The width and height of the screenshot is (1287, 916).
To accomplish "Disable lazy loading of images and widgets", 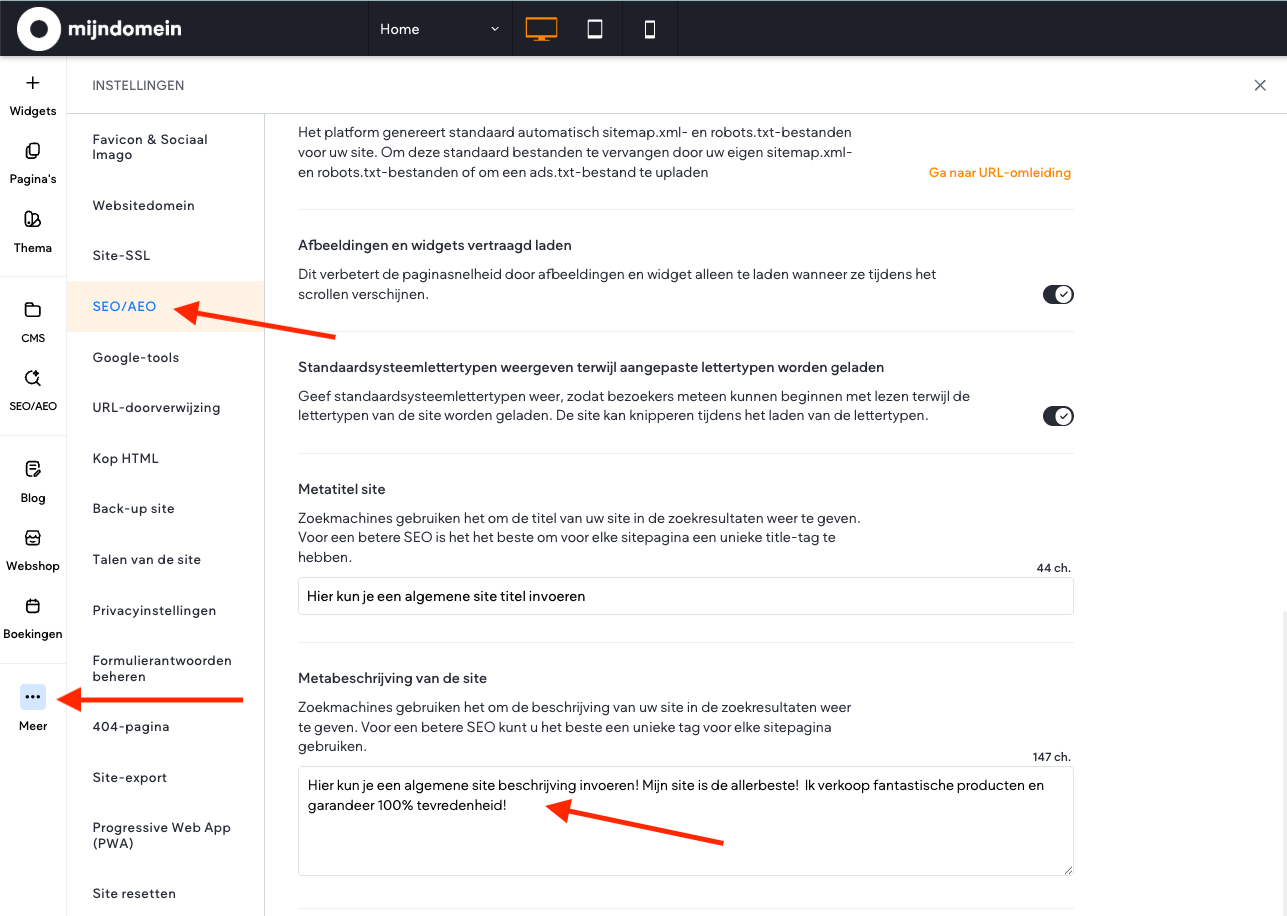I will 1058,294.
